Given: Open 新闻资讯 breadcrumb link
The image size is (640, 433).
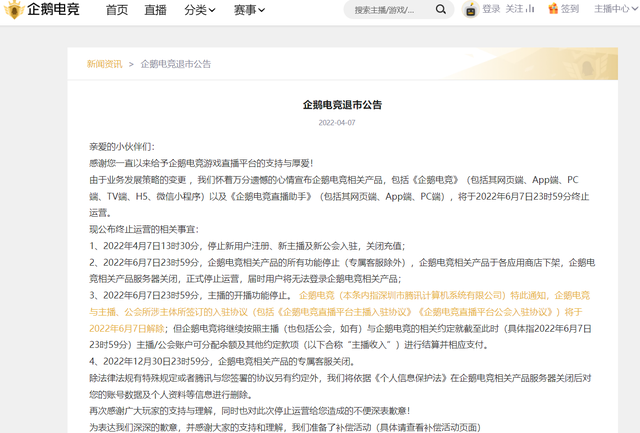Looking at the screenshot, I should point(104,64).
